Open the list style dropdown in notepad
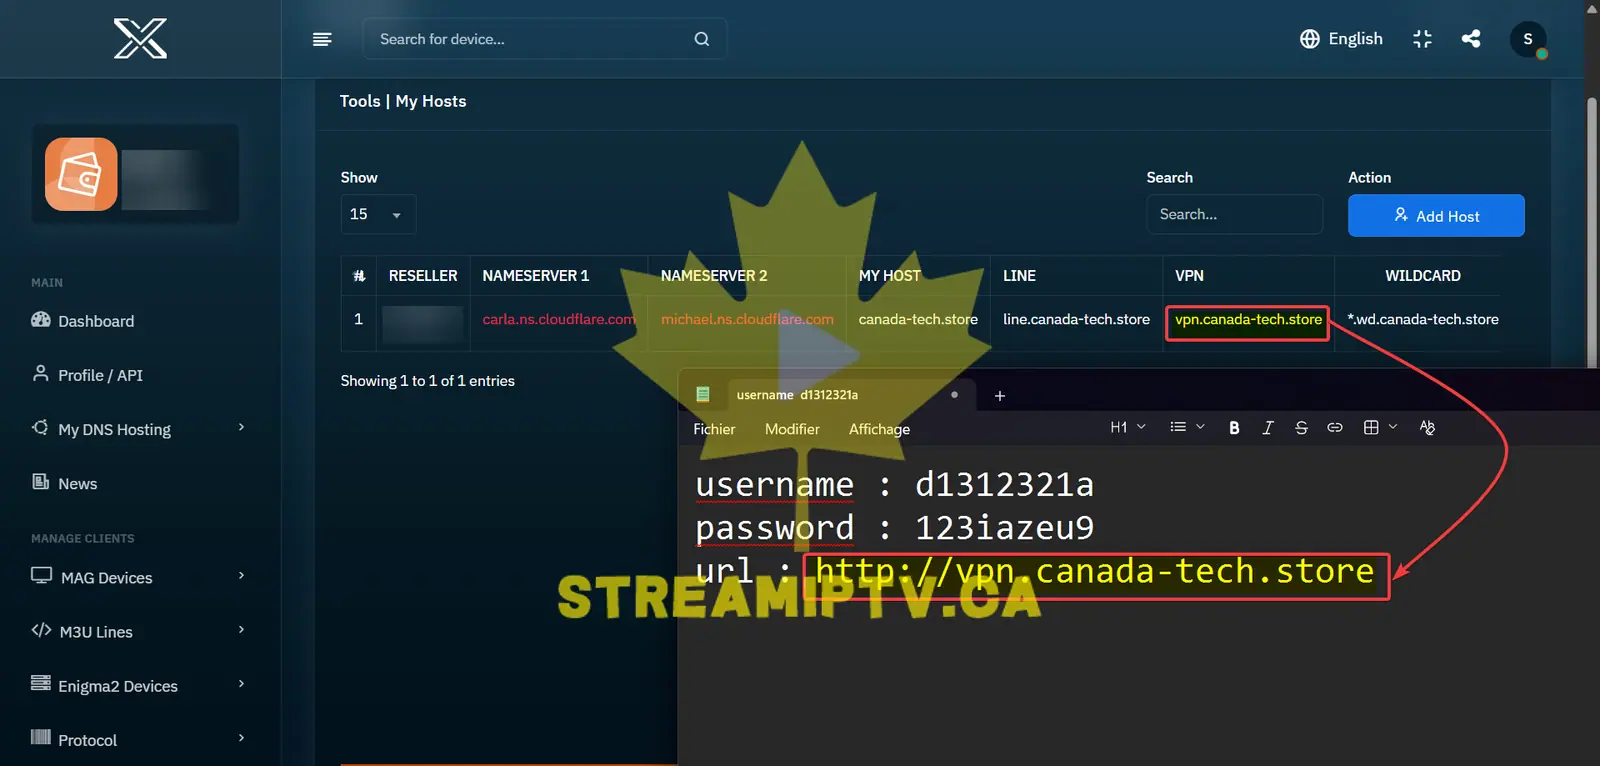Viewport: 1600px width, 766px height. (x=1187, y=427)
